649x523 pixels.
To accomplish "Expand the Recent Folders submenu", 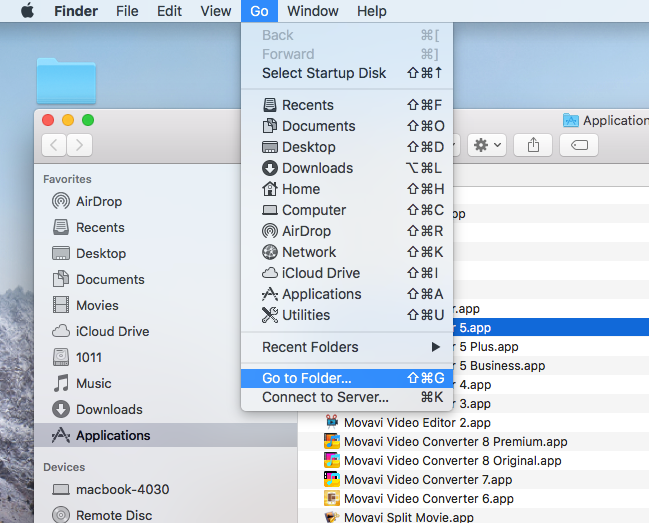I will click(x=347, y=347).
